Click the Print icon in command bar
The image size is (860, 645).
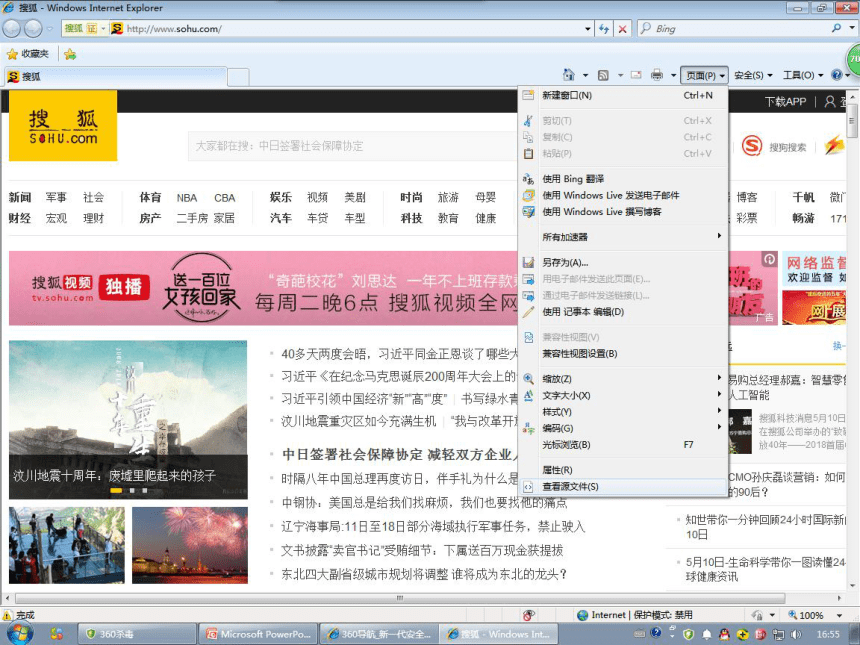(x=657, y=75)
